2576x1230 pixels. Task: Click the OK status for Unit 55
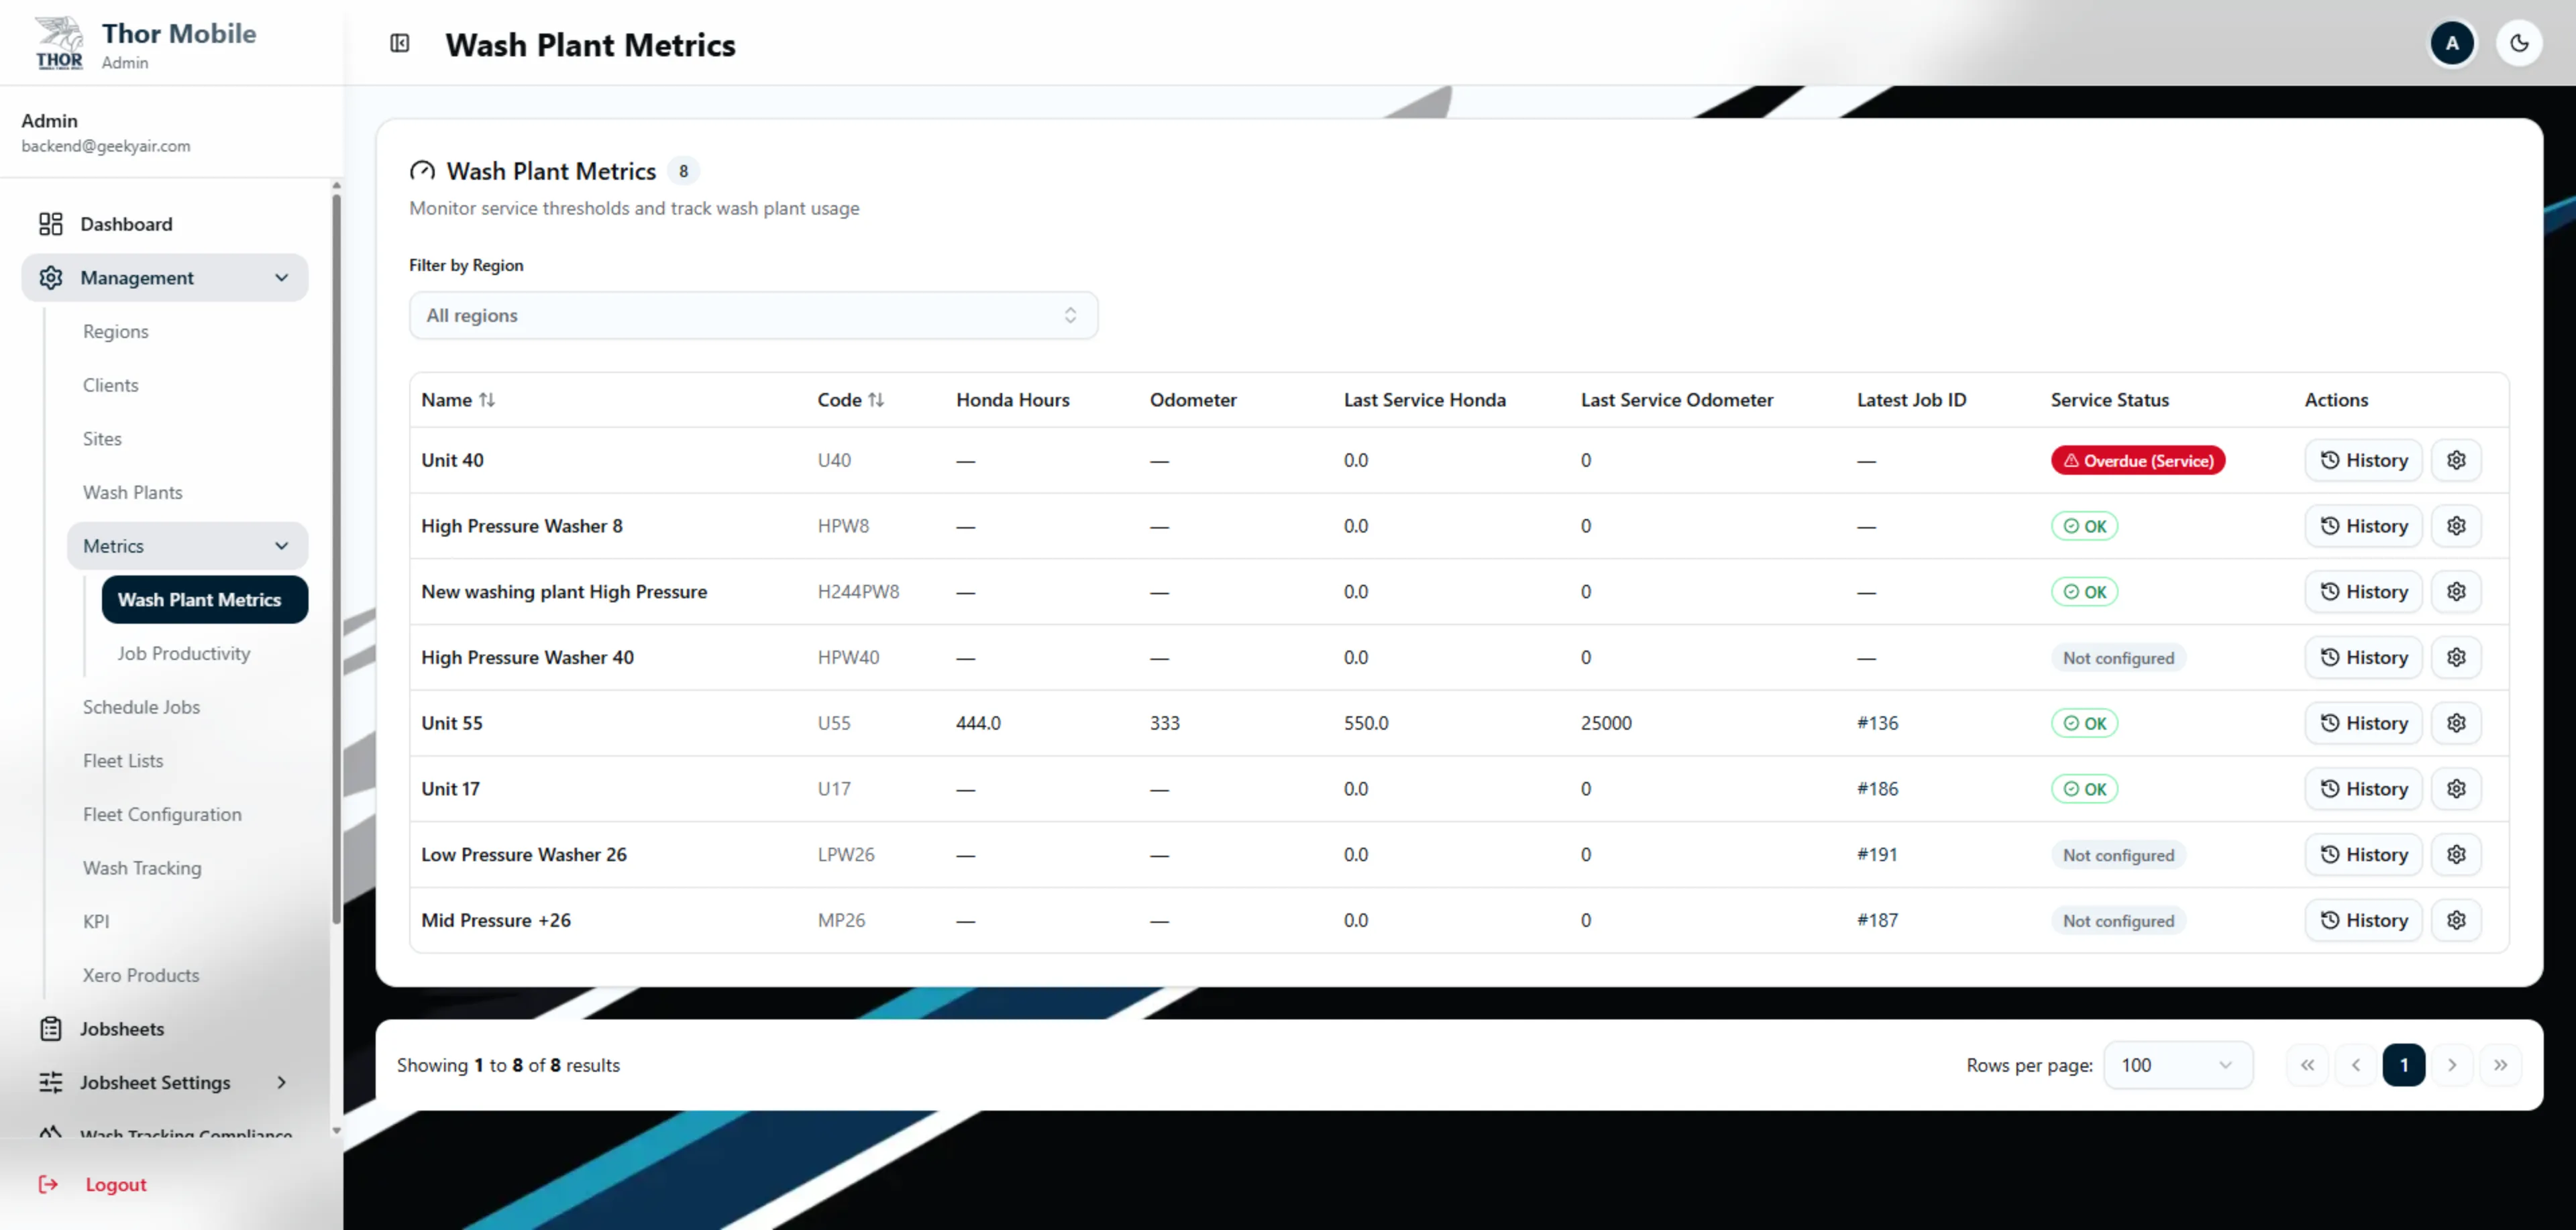(x=2084, y=723)
